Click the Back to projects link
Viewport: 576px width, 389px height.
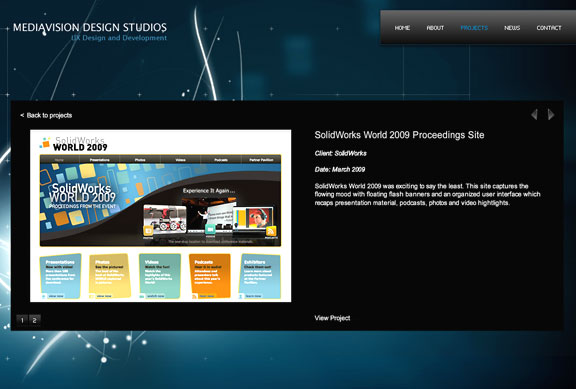46,115
